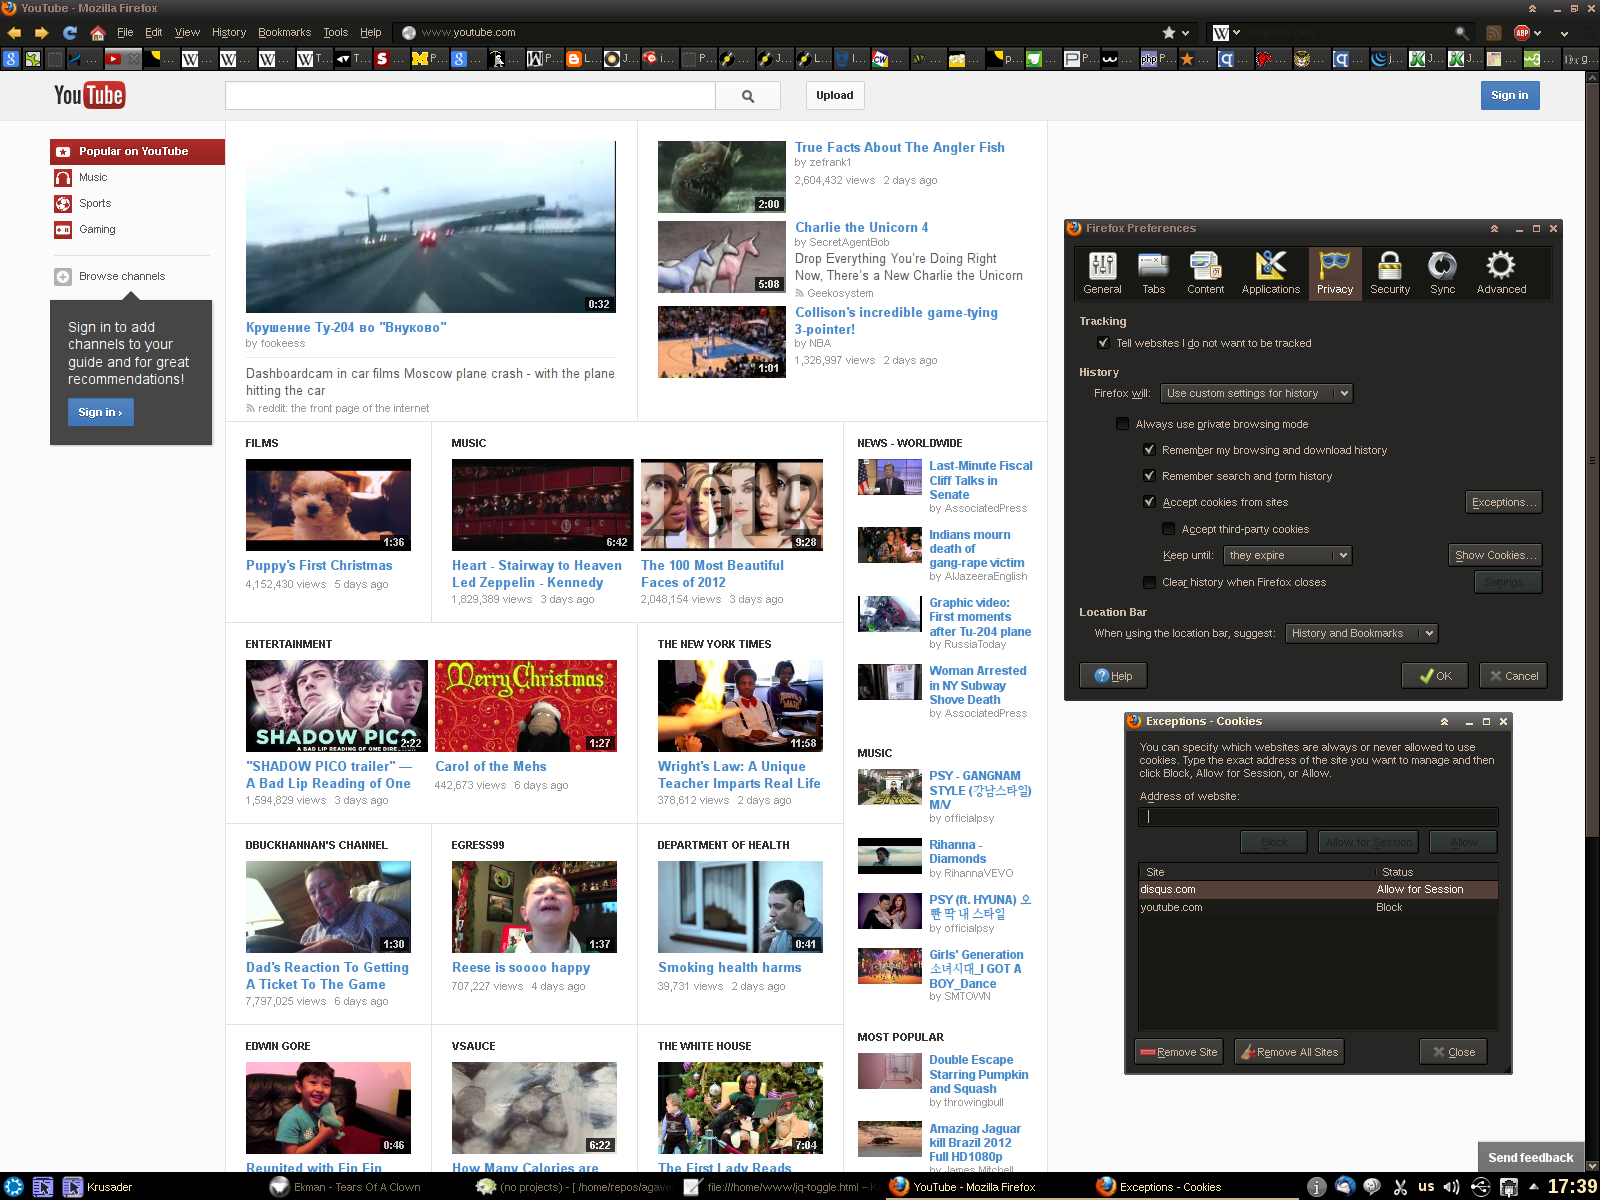Click the browser Forward arrow

(41, 33)
